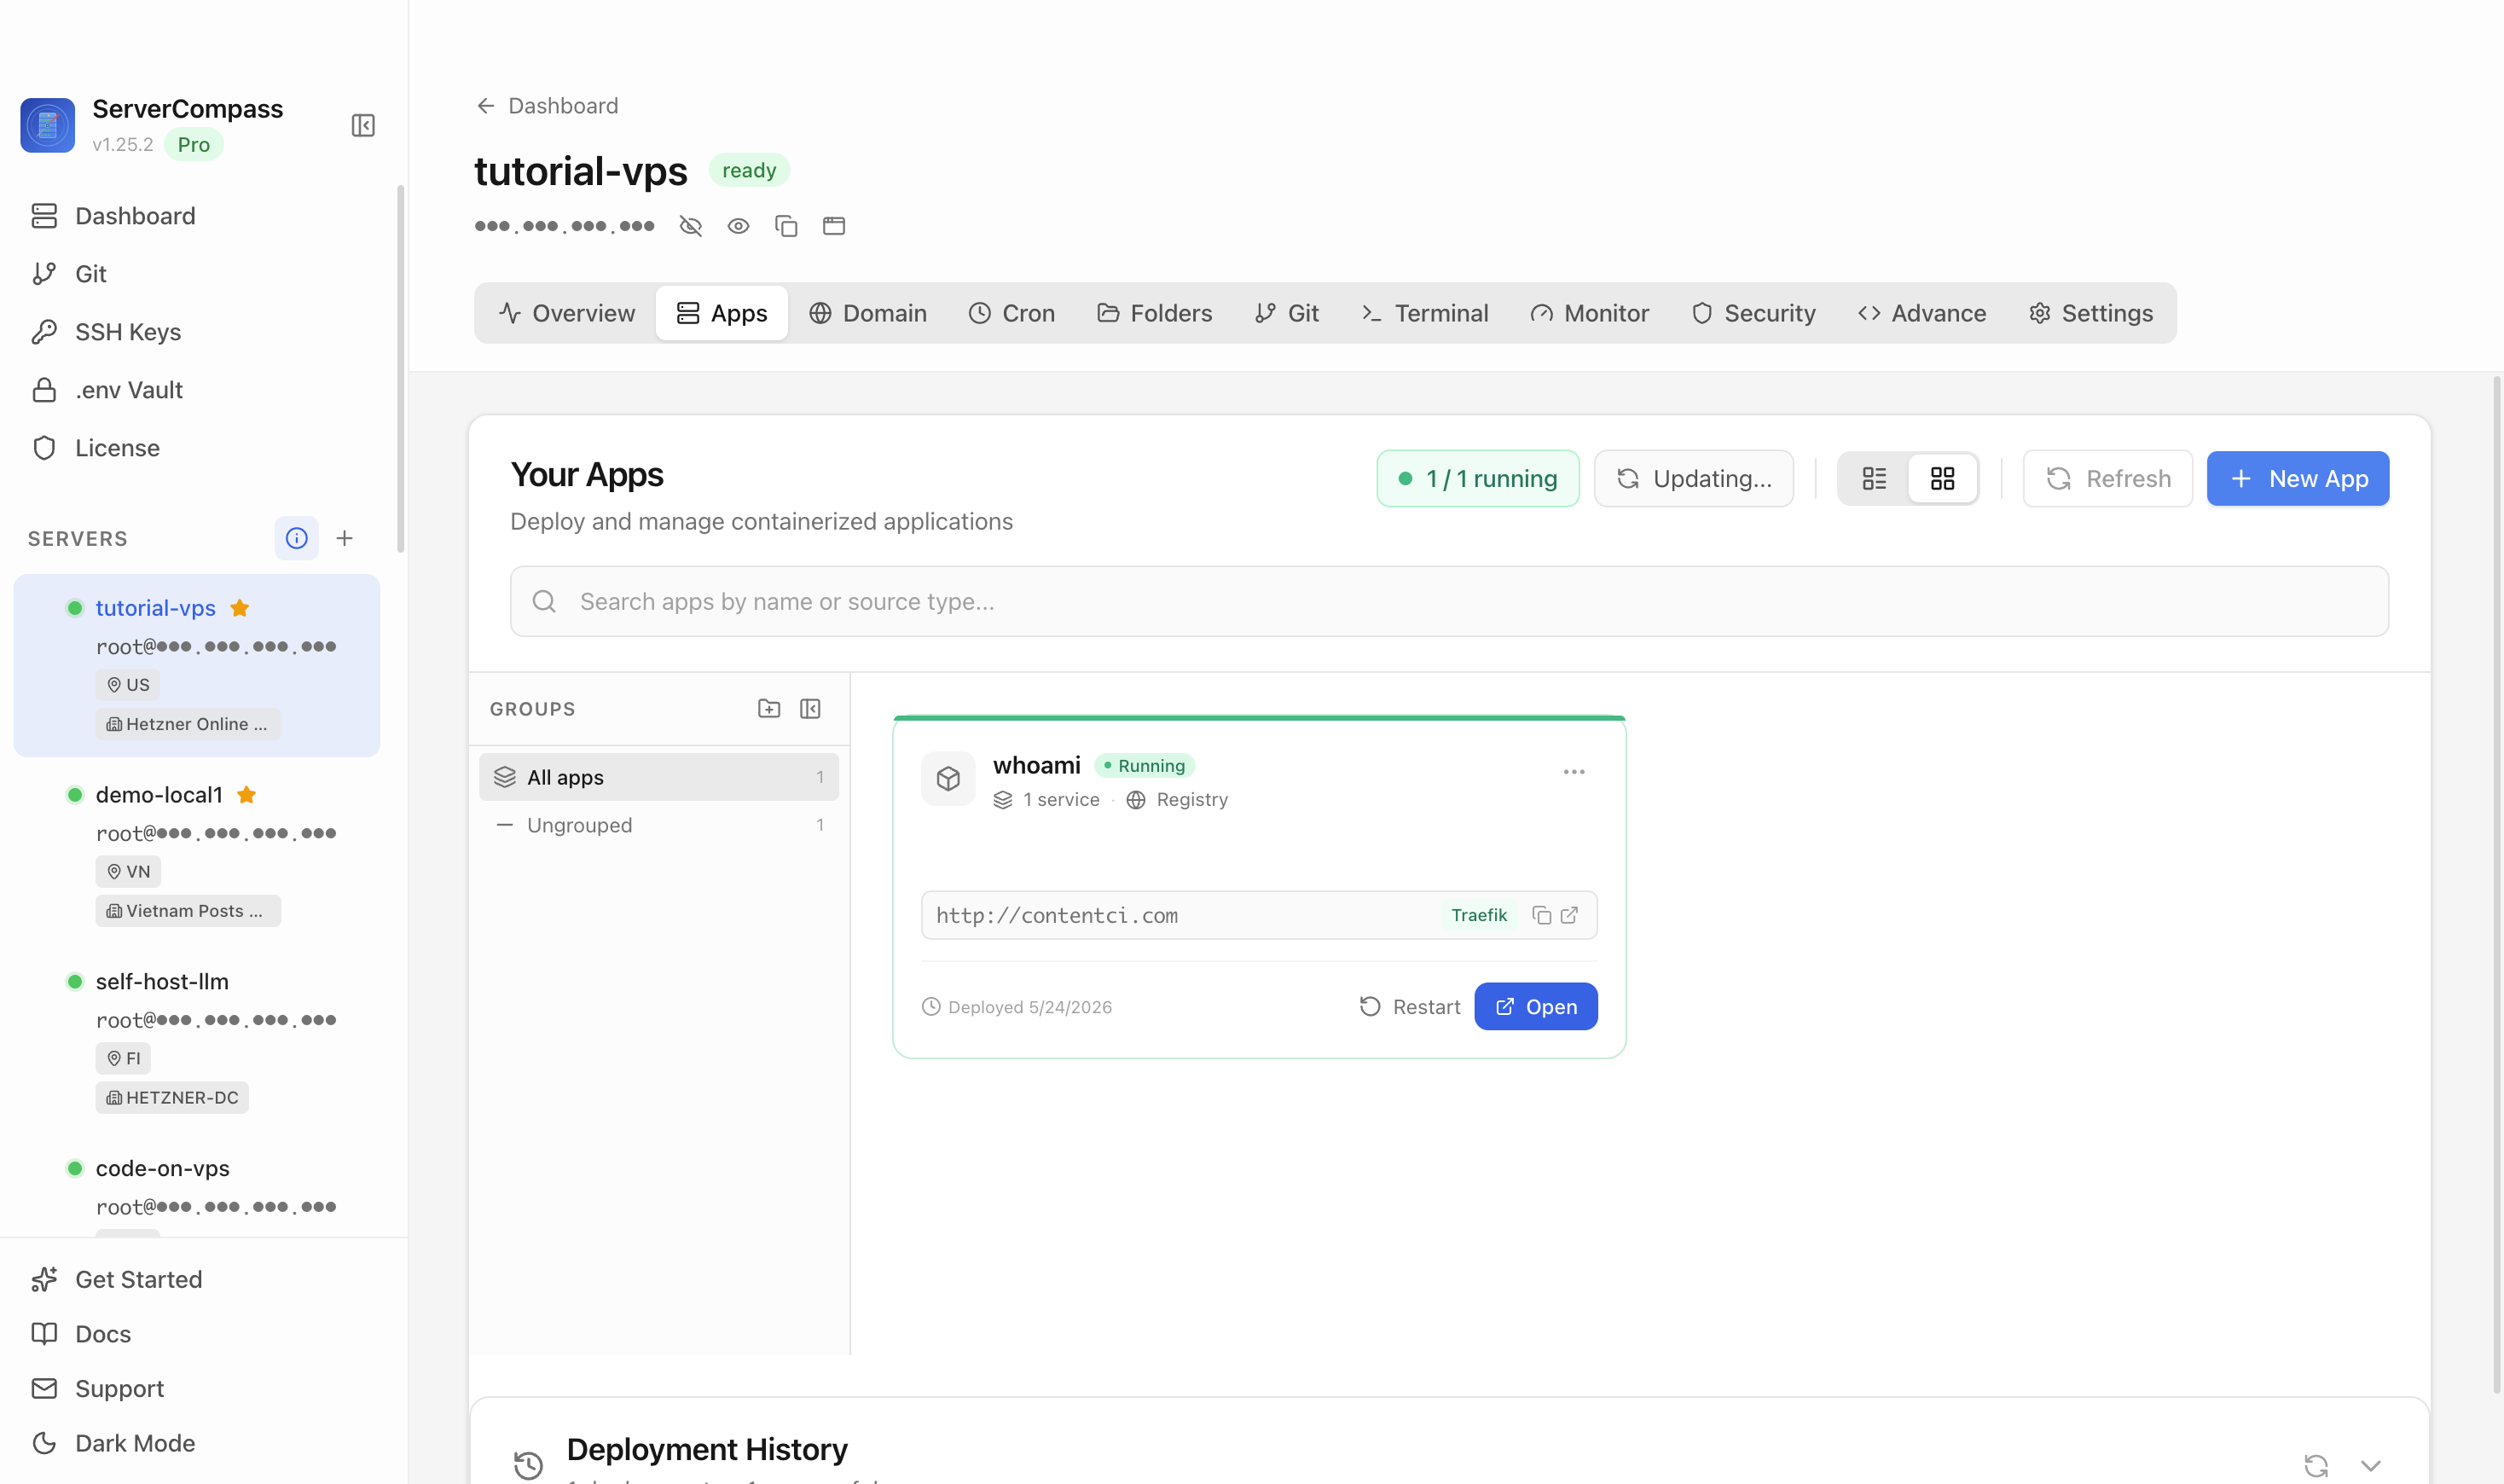
Task: Refresh the apps list
Action: tap(2108, 479)
